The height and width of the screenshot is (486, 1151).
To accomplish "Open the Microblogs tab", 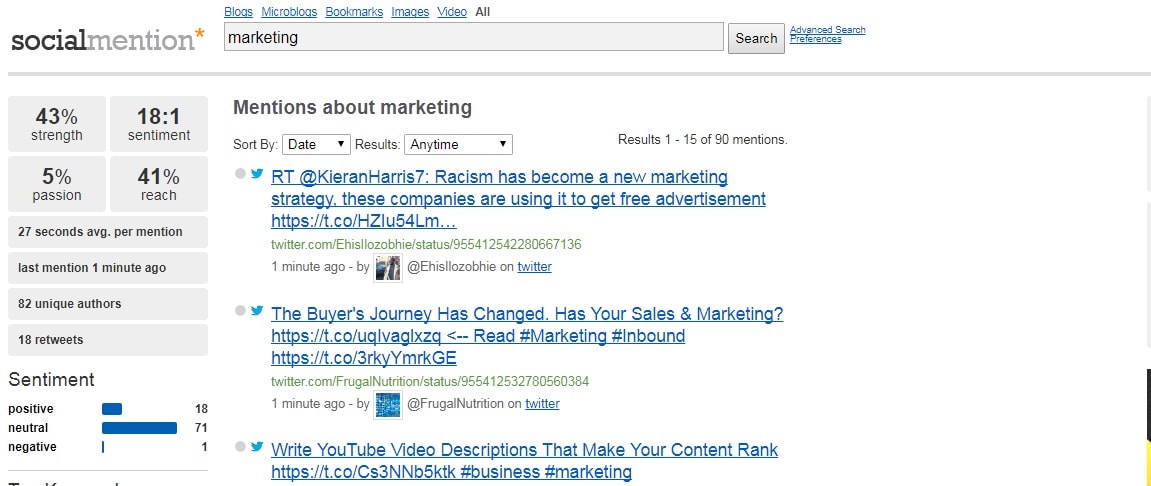I will 288,12.
